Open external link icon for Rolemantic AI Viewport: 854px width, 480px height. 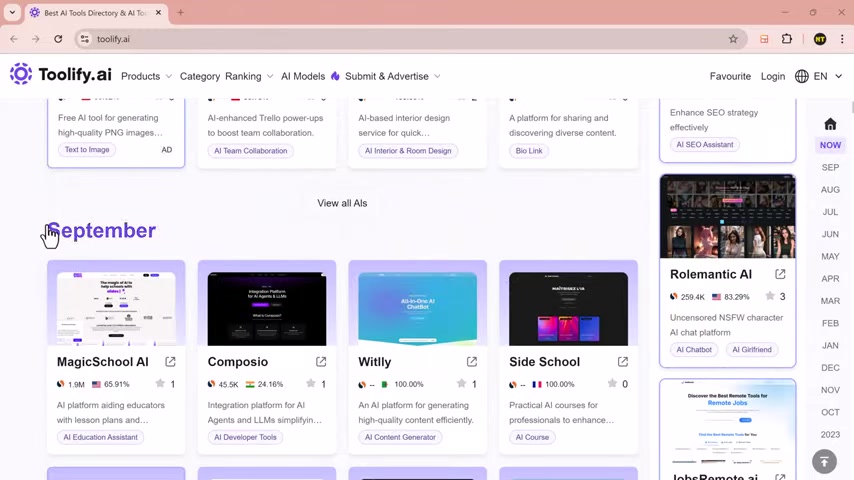point(780,274)
